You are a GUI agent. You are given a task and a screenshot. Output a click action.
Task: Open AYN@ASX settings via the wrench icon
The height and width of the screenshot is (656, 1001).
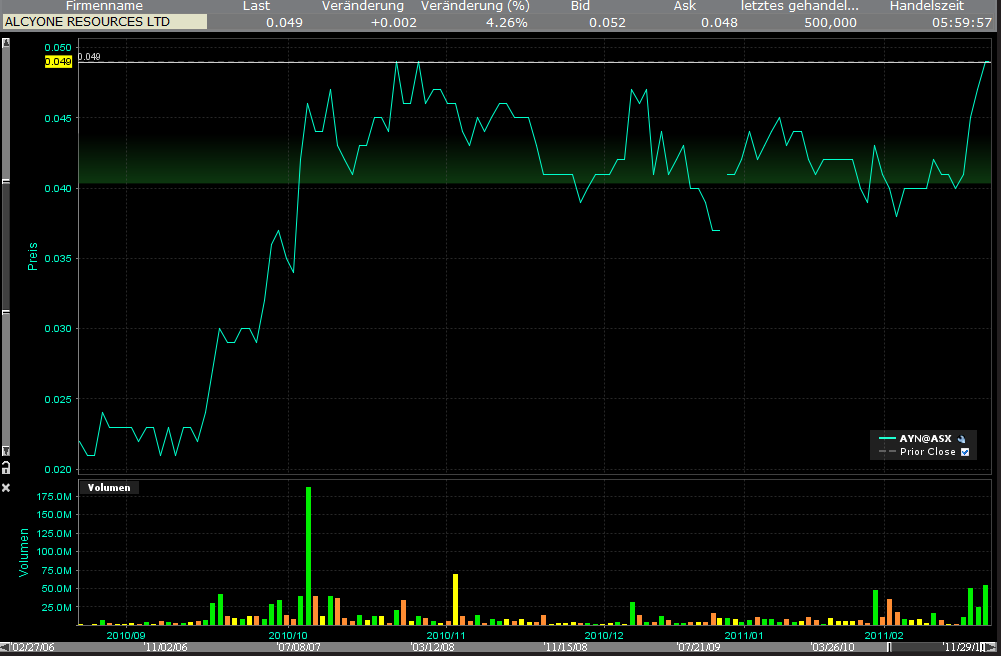pos(962,438)
